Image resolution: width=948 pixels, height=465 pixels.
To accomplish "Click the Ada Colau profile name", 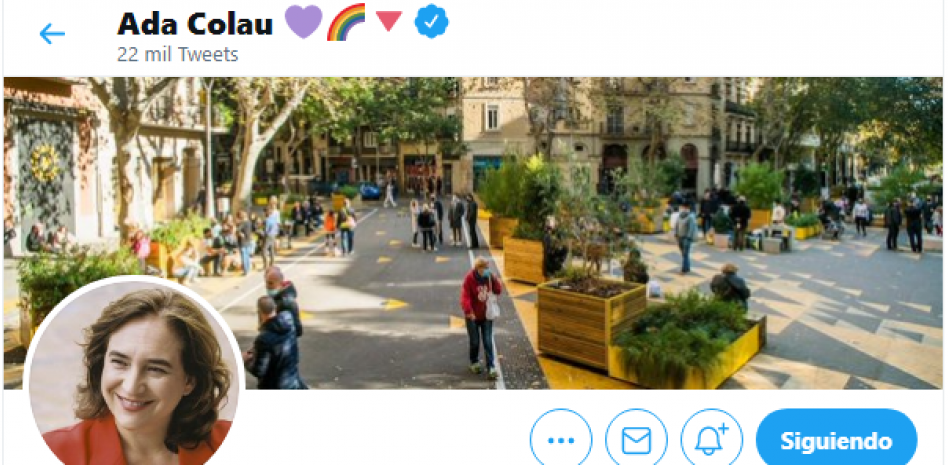I will pos(195,23).
